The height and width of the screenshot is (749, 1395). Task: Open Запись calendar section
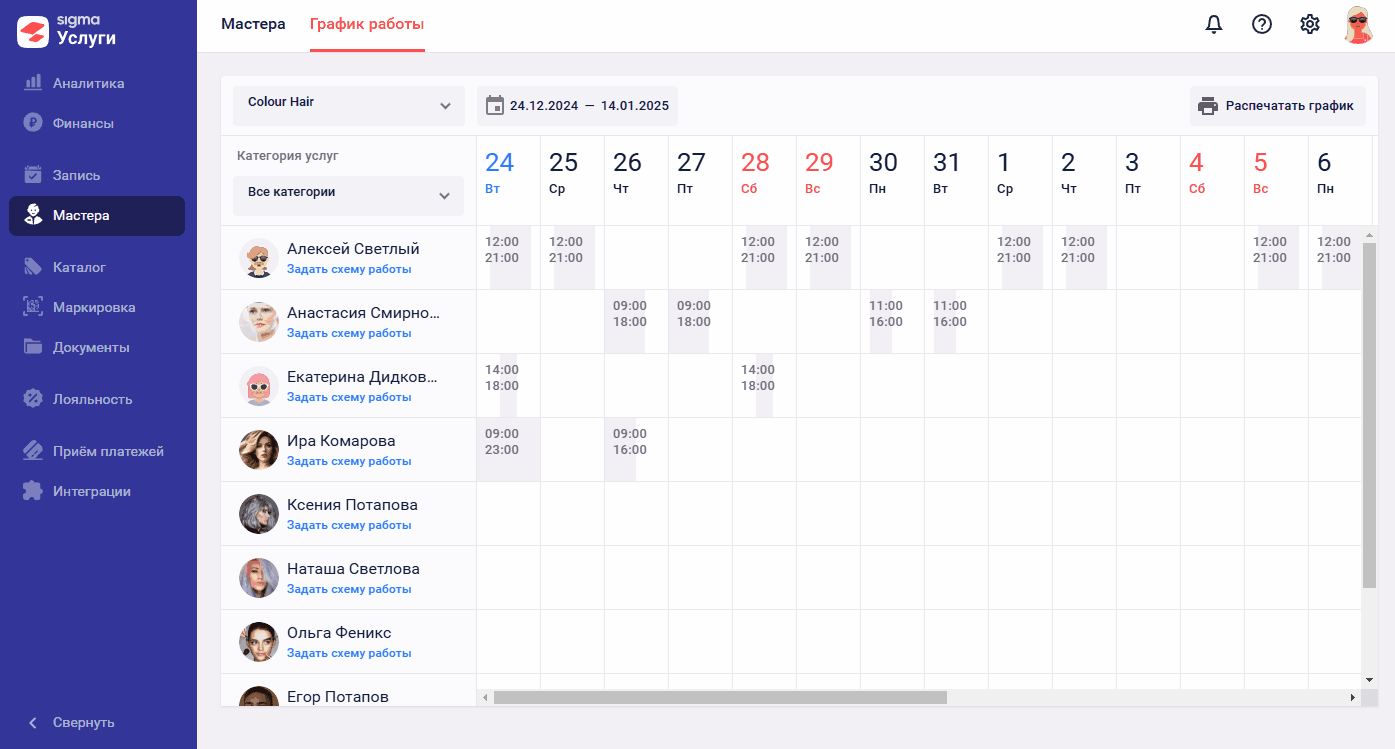coord(76,175)
